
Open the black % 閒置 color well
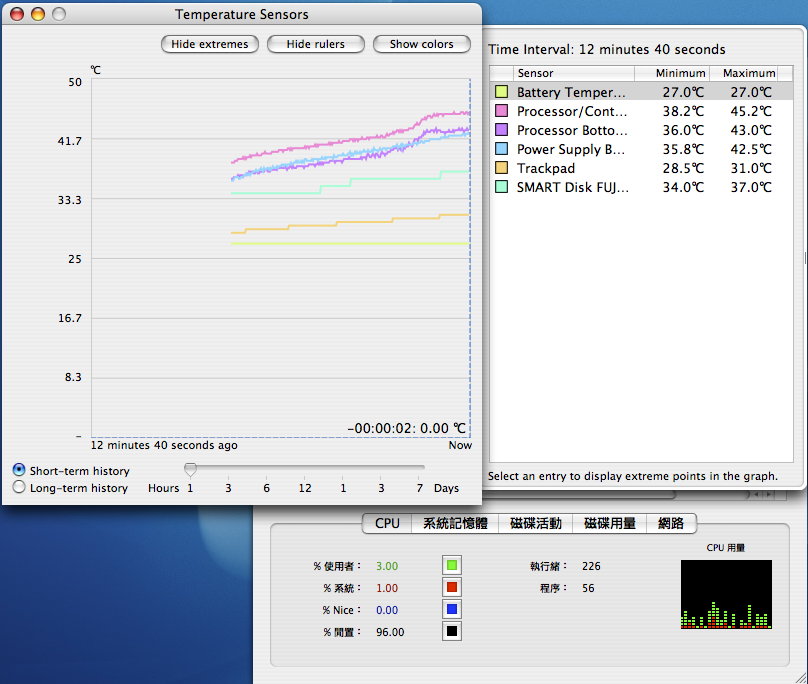click(452, 631)
